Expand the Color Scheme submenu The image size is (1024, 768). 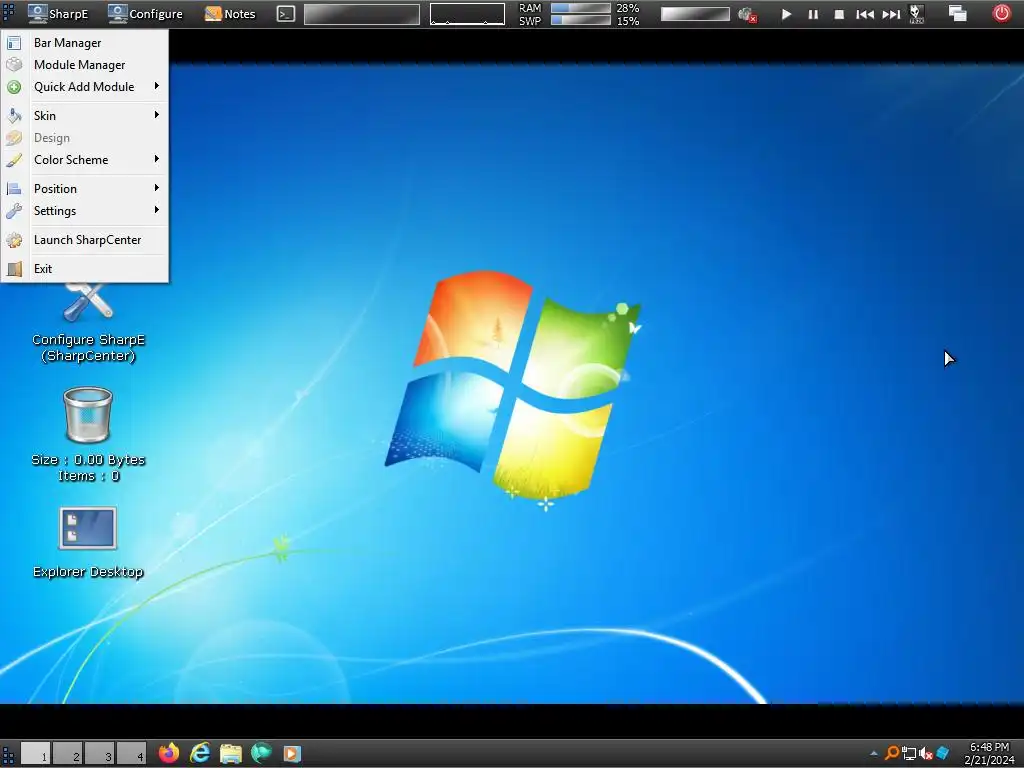tap(85, 160)
